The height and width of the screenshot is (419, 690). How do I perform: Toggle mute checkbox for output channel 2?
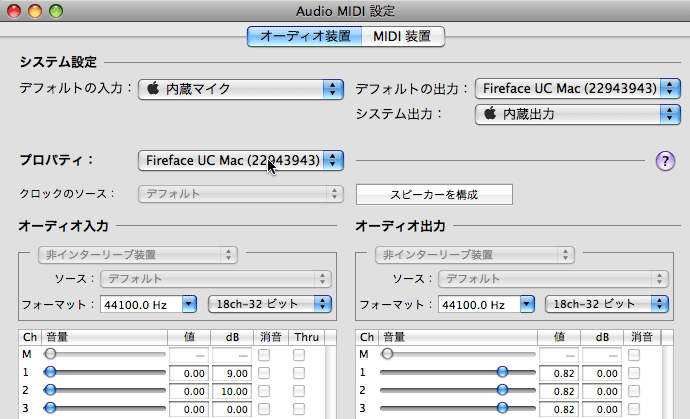click(634, 390)
